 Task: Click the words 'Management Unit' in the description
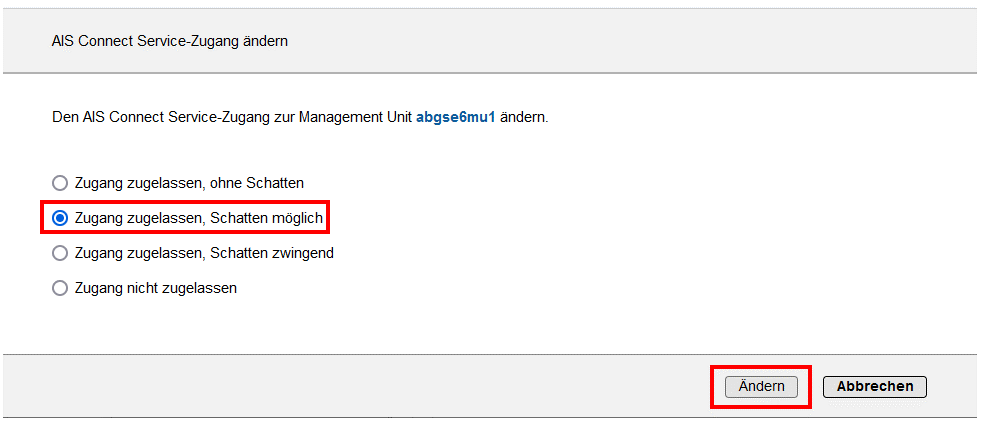pyautogui.click(x=362, y=117)
